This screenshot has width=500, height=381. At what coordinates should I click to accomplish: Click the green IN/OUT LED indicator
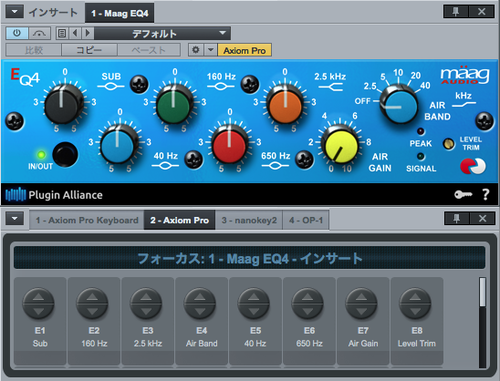coord(41,154)
